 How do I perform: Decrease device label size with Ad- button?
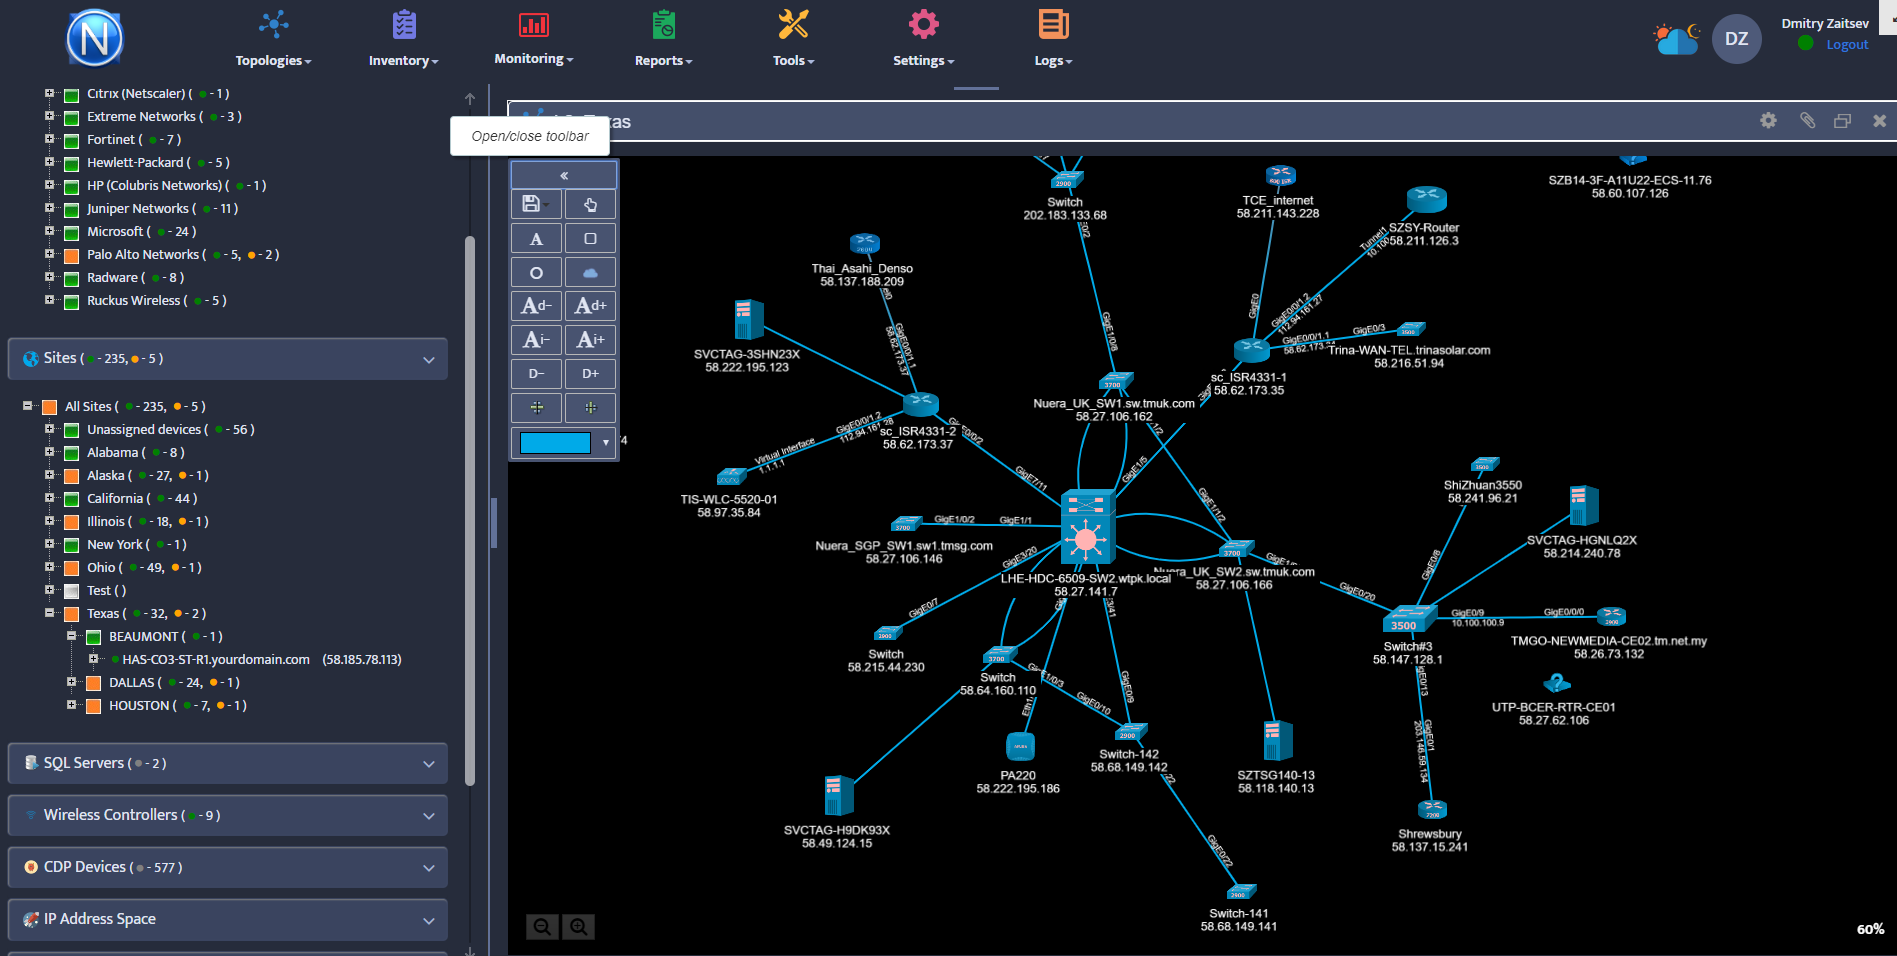click(536, 306)
